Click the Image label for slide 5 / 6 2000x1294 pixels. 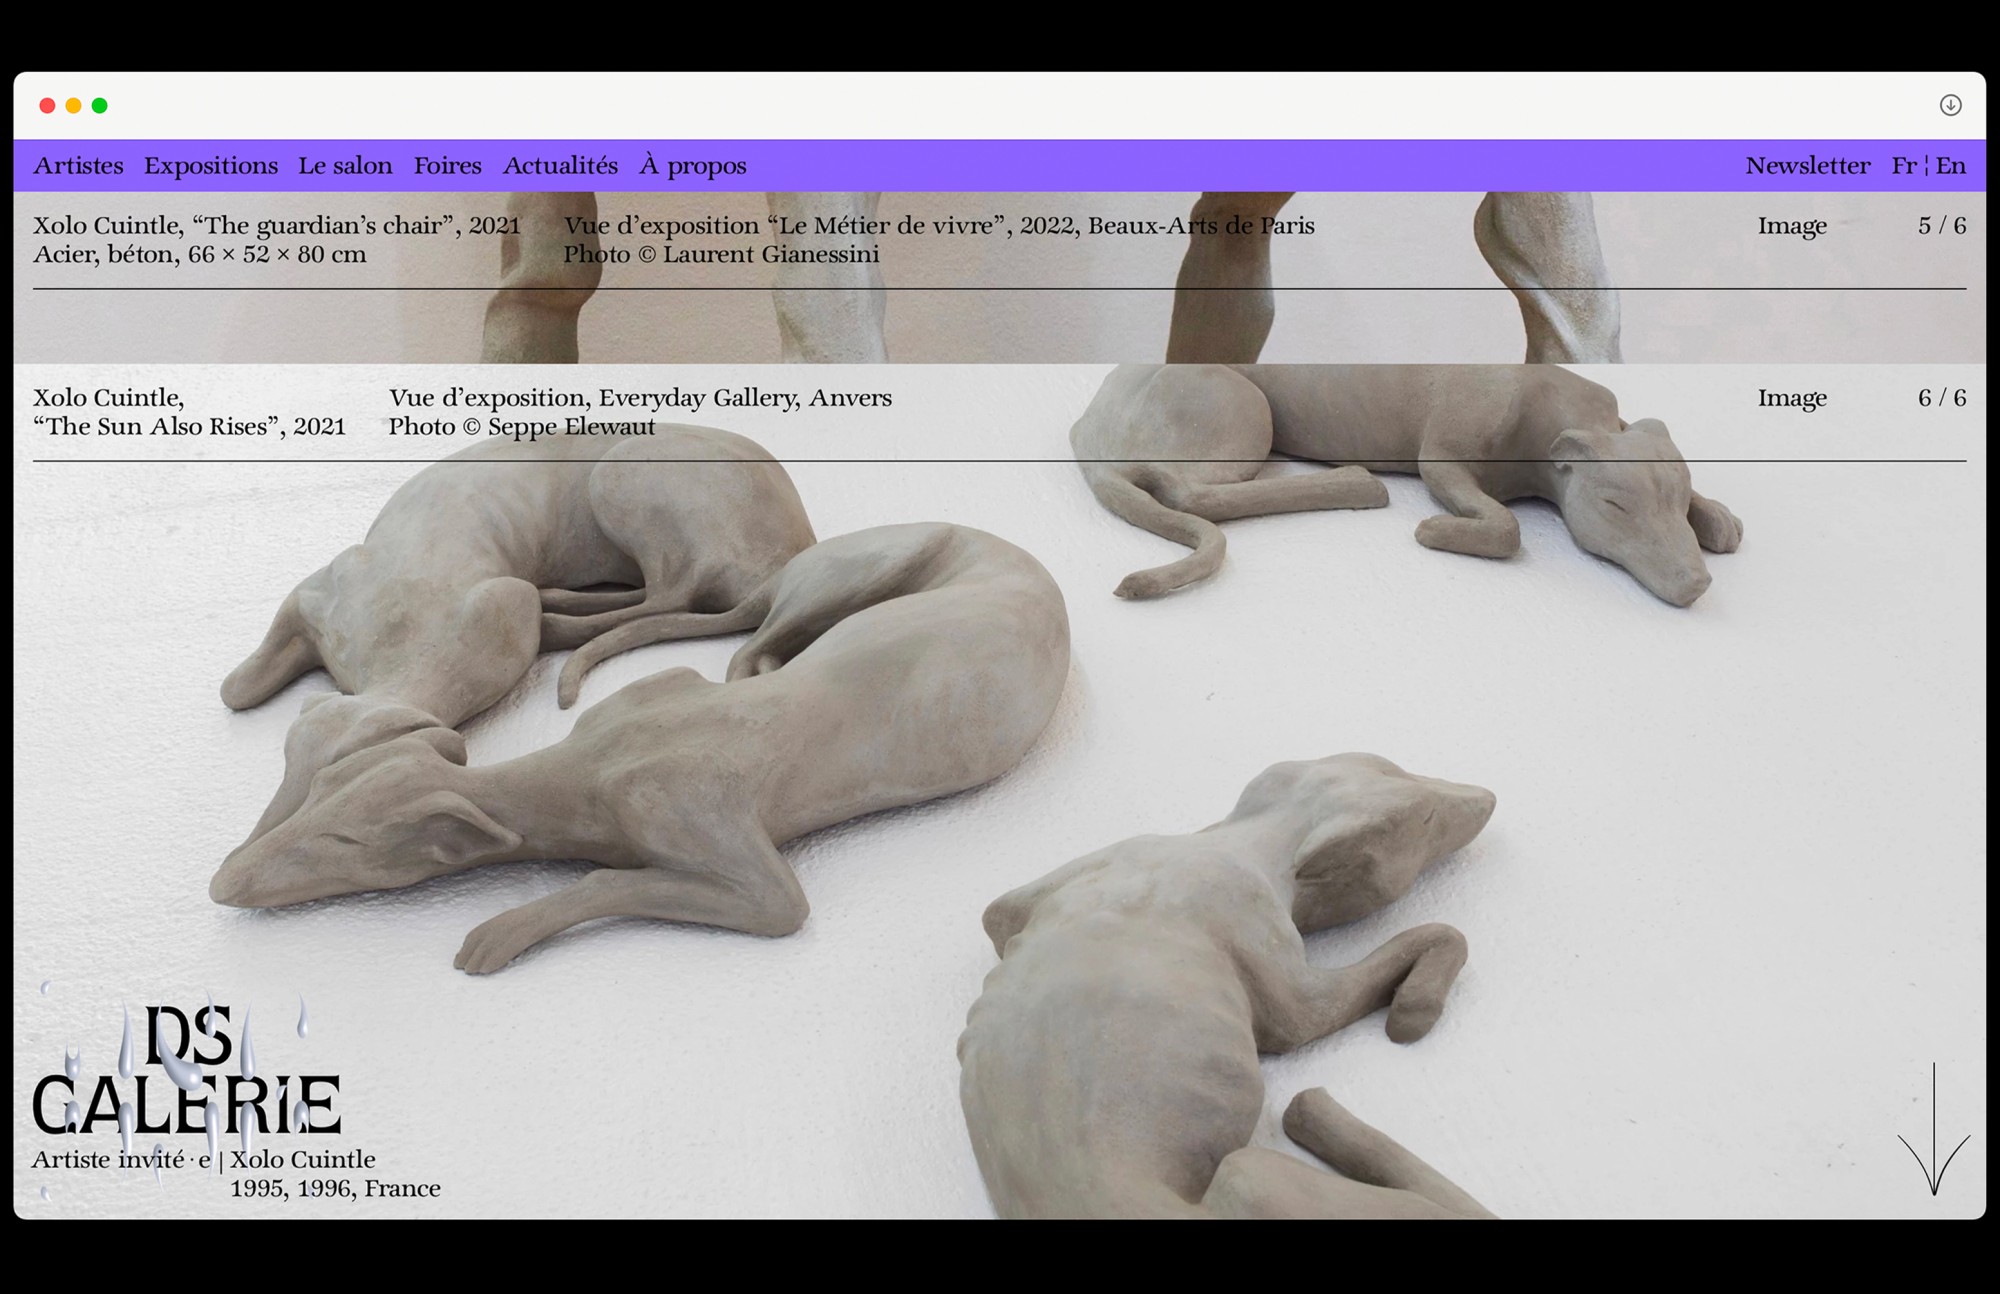coord(1792,226)
